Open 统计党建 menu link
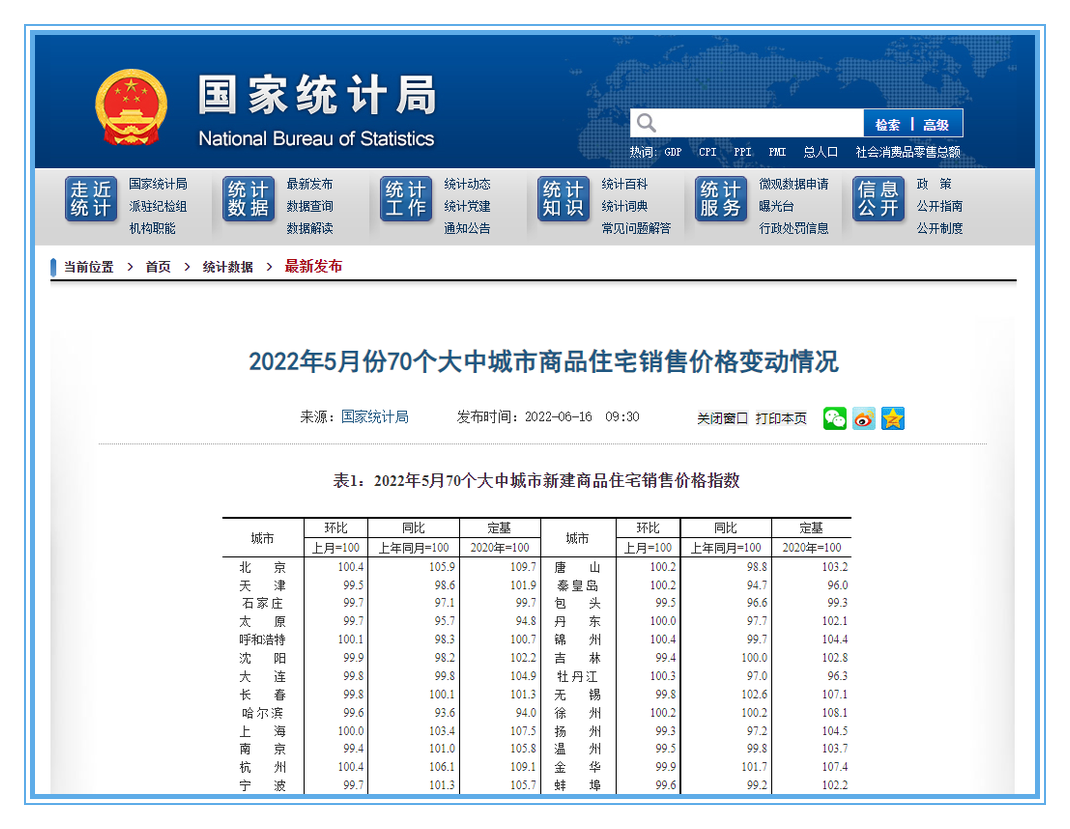The height and width of the screenshot is (829, 1070). pyautogui.click(x=467, y=206)
